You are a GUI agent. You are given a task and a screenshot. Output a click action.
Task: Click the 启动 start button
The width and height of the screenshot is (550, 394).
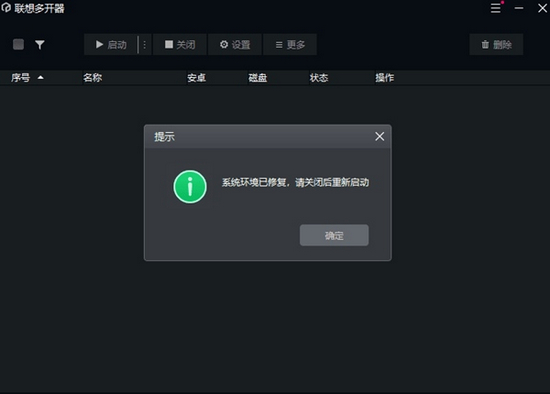(x=110, y=45)
